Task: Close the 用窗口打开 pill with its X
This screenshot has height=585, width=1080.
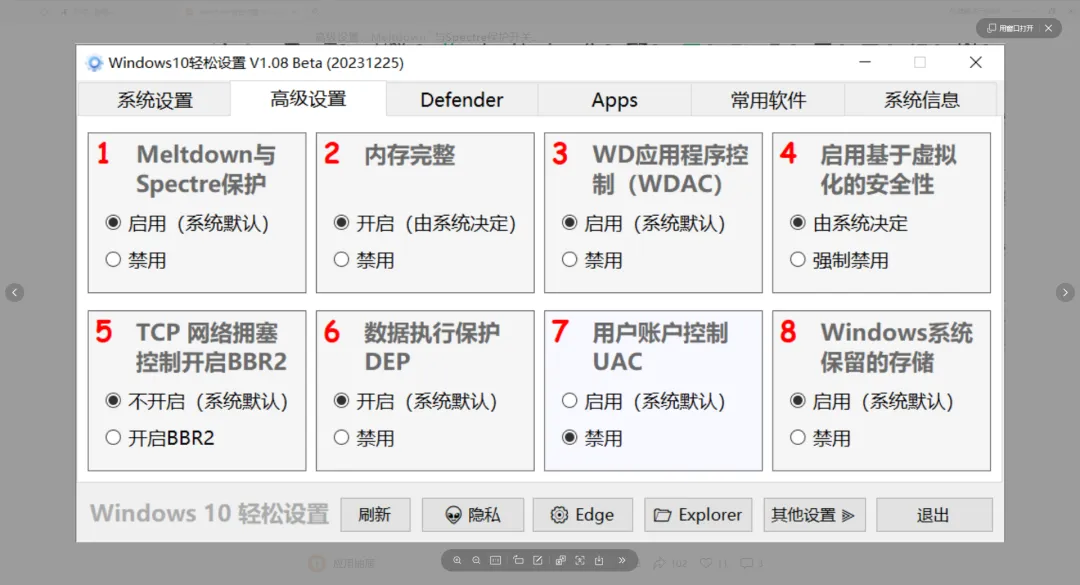Action: [x=1048, y=28]
